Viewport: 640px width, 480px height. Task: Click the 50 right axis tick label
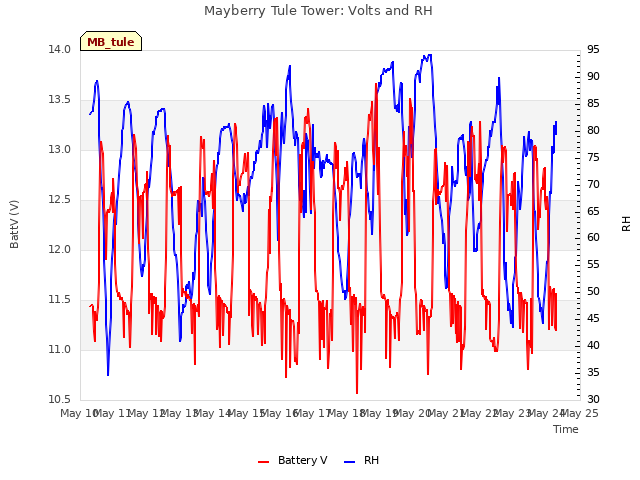click(593, 291)
